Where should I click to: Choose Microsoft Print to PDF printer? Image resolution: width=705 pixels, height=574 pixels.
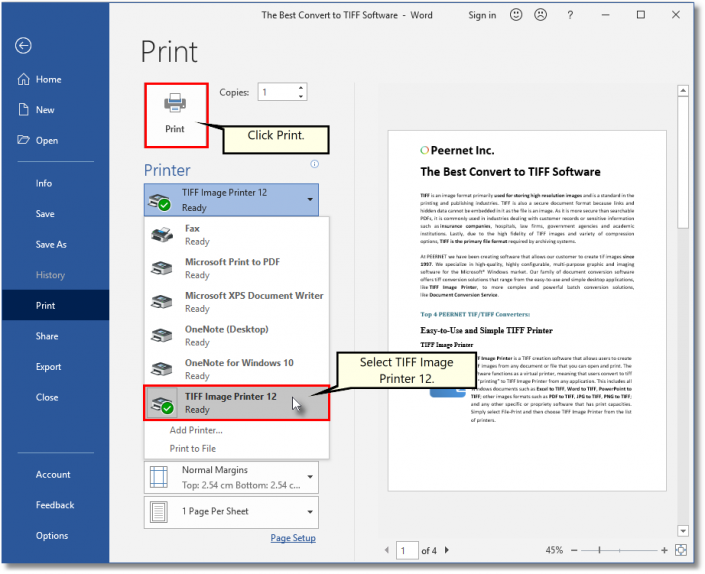pyautogui.click(x=236, y=268)
